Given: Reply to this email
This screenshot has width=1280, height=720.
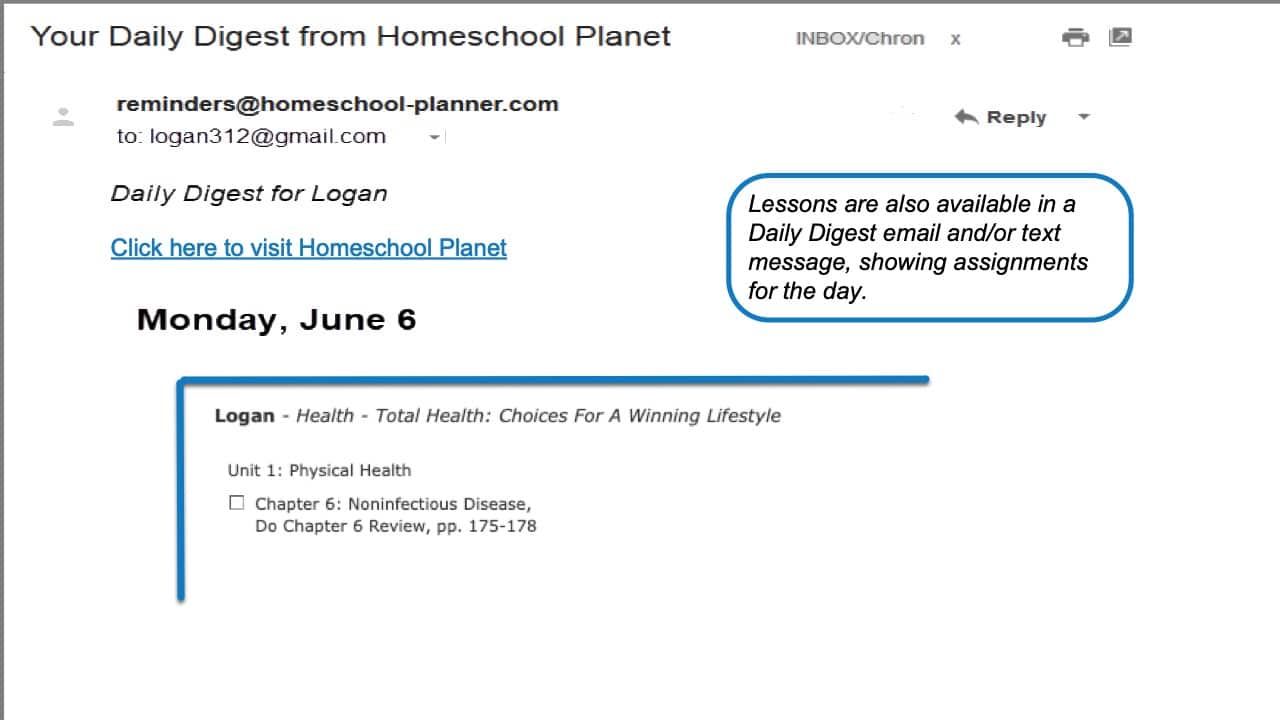Looking at the screenshot, I should tap(1000, 117).
